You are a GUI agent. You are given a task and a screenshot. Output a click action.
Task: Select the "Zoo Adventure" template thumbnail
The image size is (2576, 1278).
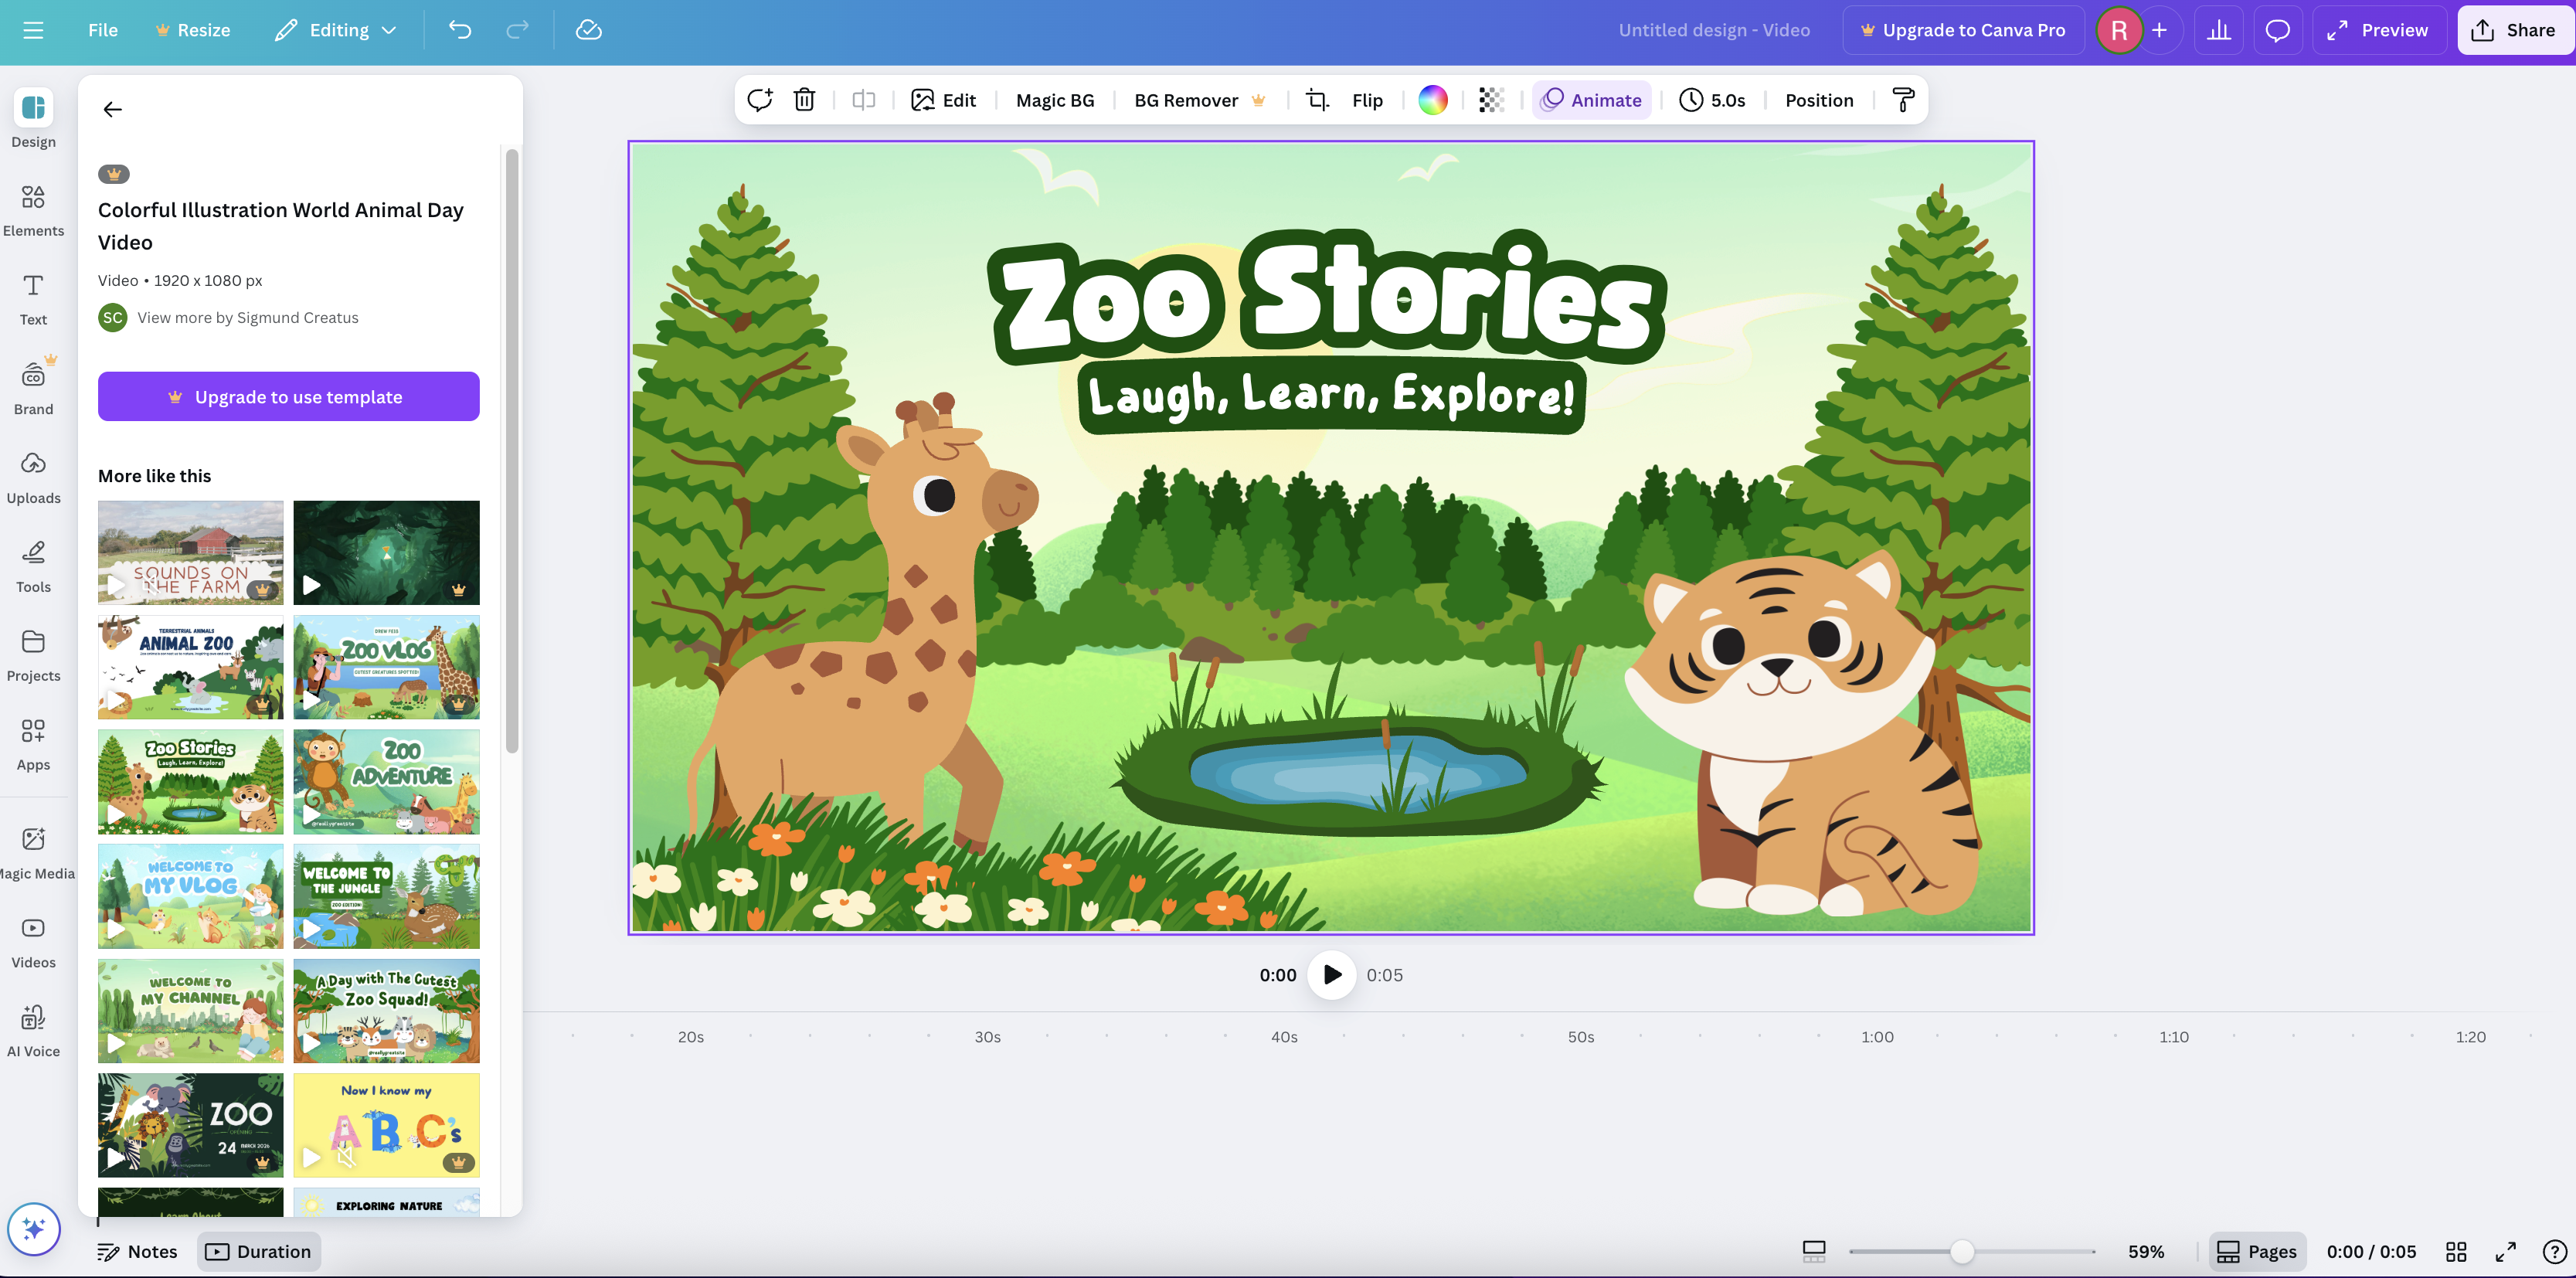point(386,781)
